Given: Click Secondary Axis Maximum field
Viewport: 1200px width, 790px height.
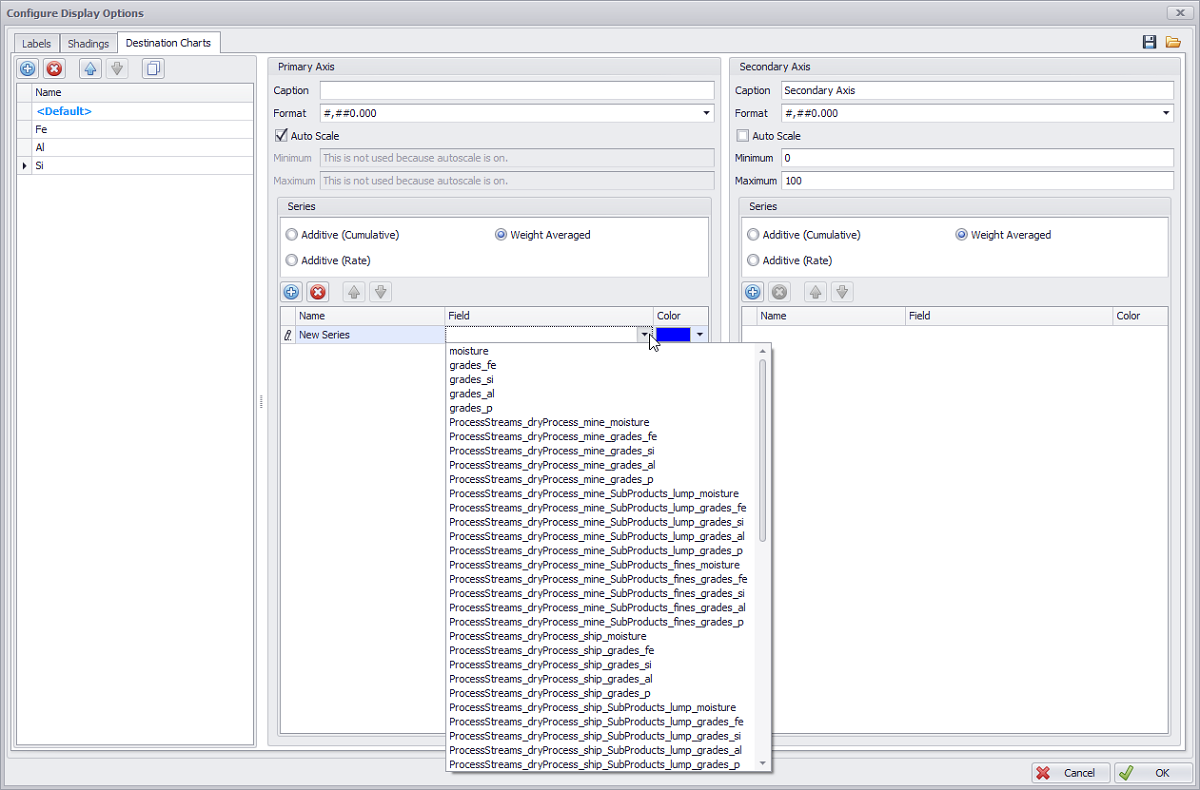Looking at the screenshot, I should click(x=977, y=181).
